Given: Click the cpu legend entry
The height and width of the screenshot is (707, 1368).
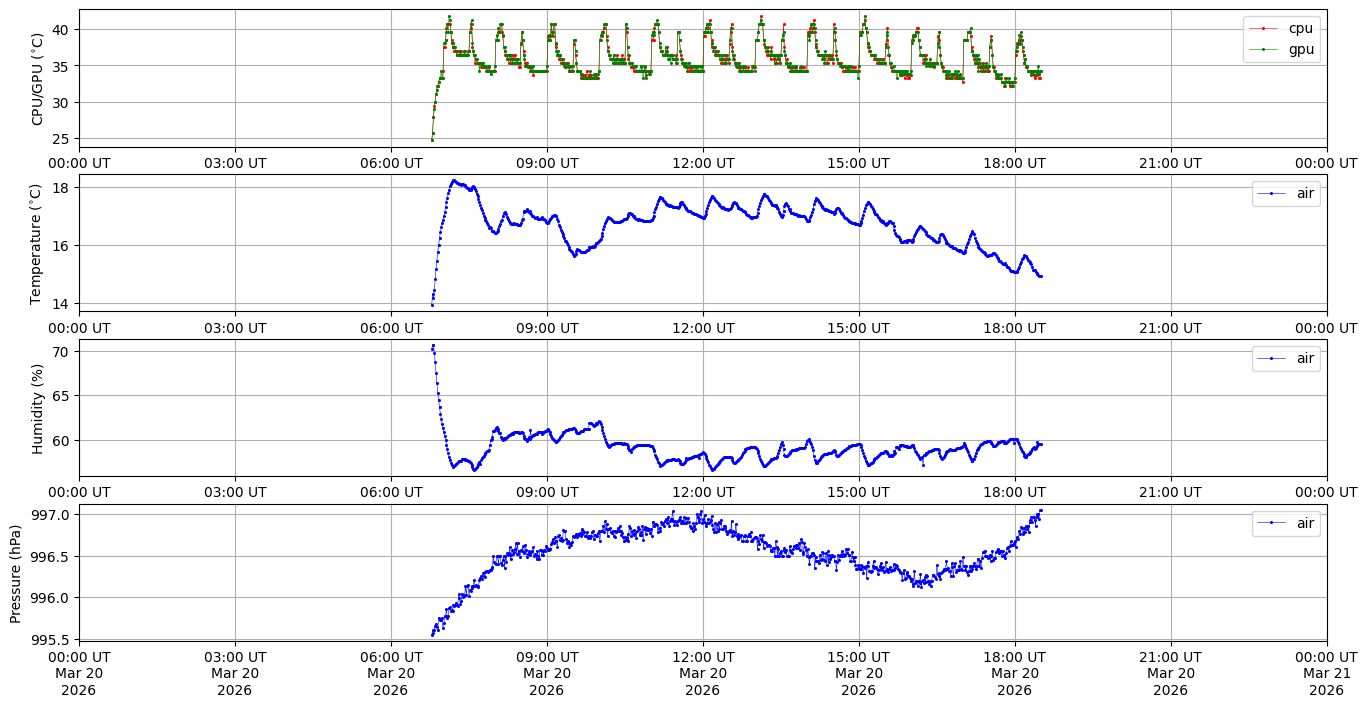Looking at the screenshot, I should pyautogui.click(x=1298, y=28).
